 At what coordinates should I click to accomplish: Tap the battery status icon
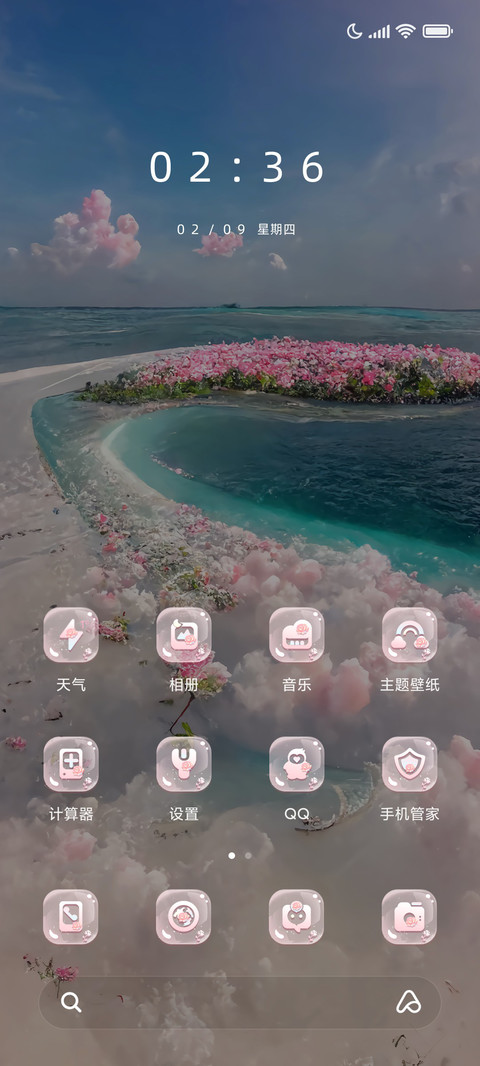pos(438,31)
